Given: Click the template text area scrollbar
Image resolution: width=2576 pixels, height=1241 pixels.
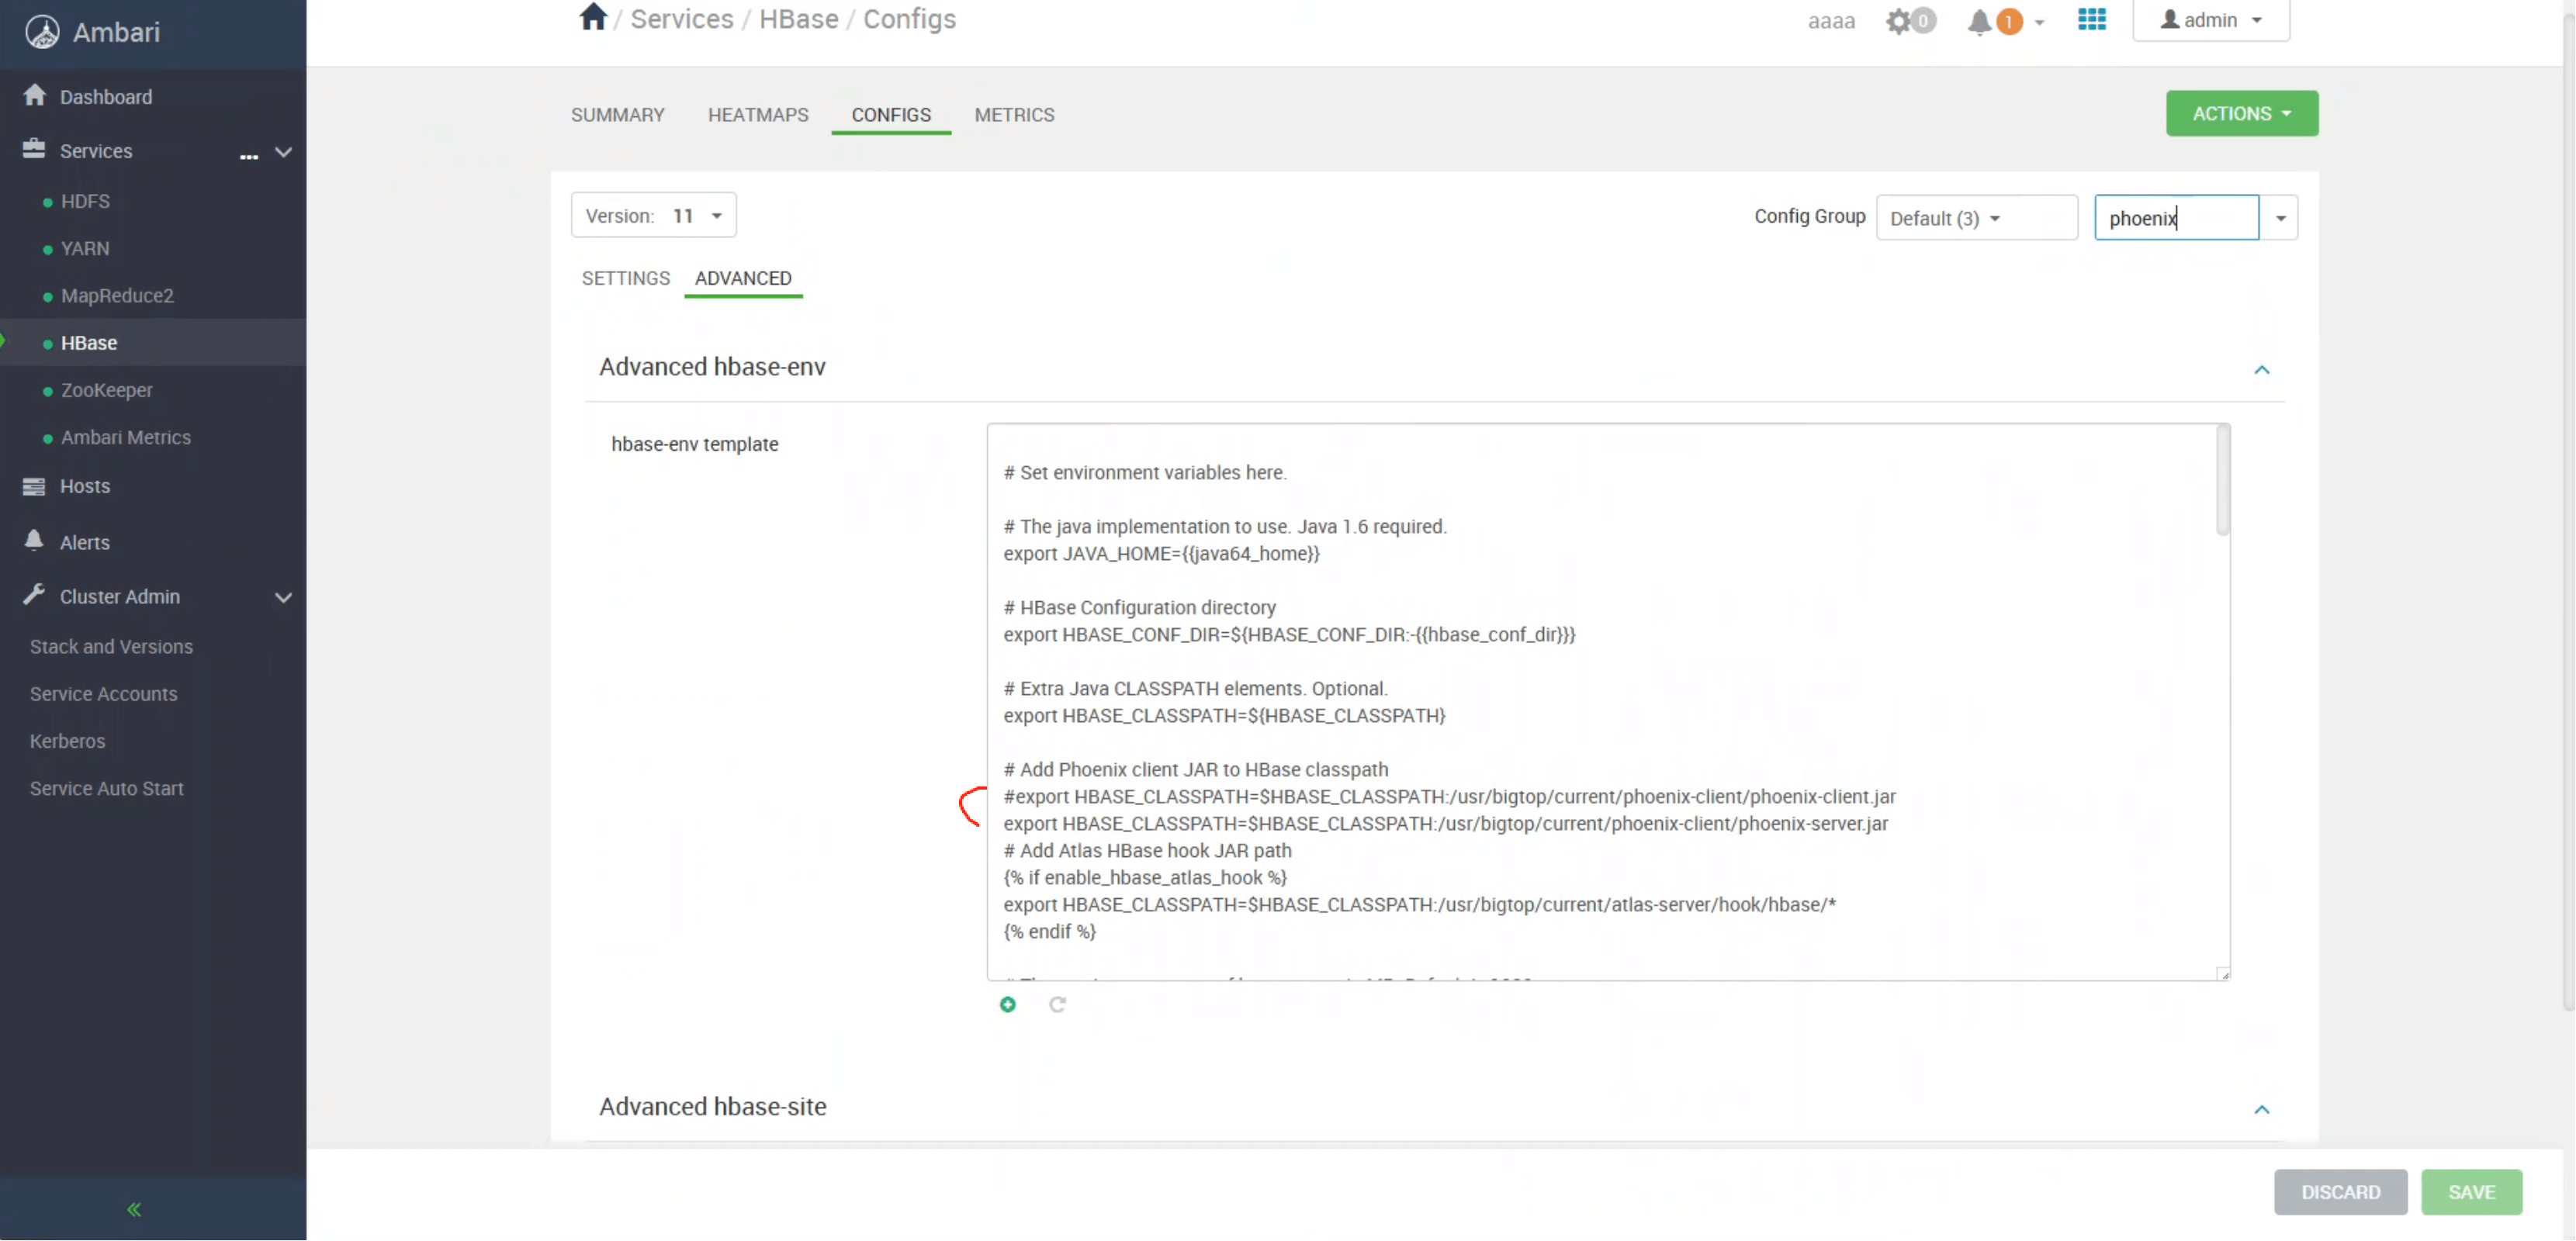Looking at the screenshot, I should coord(2222,481).
